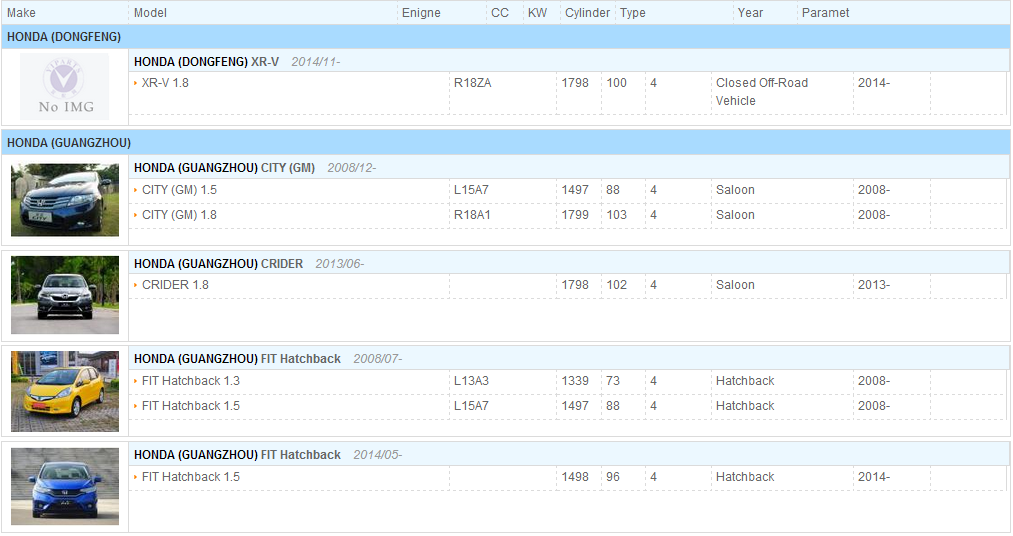Click the 2008/12- date beside CITY (GM)
The height and width of the screenshot is (536, 1013).
click(x=351, y=168)
